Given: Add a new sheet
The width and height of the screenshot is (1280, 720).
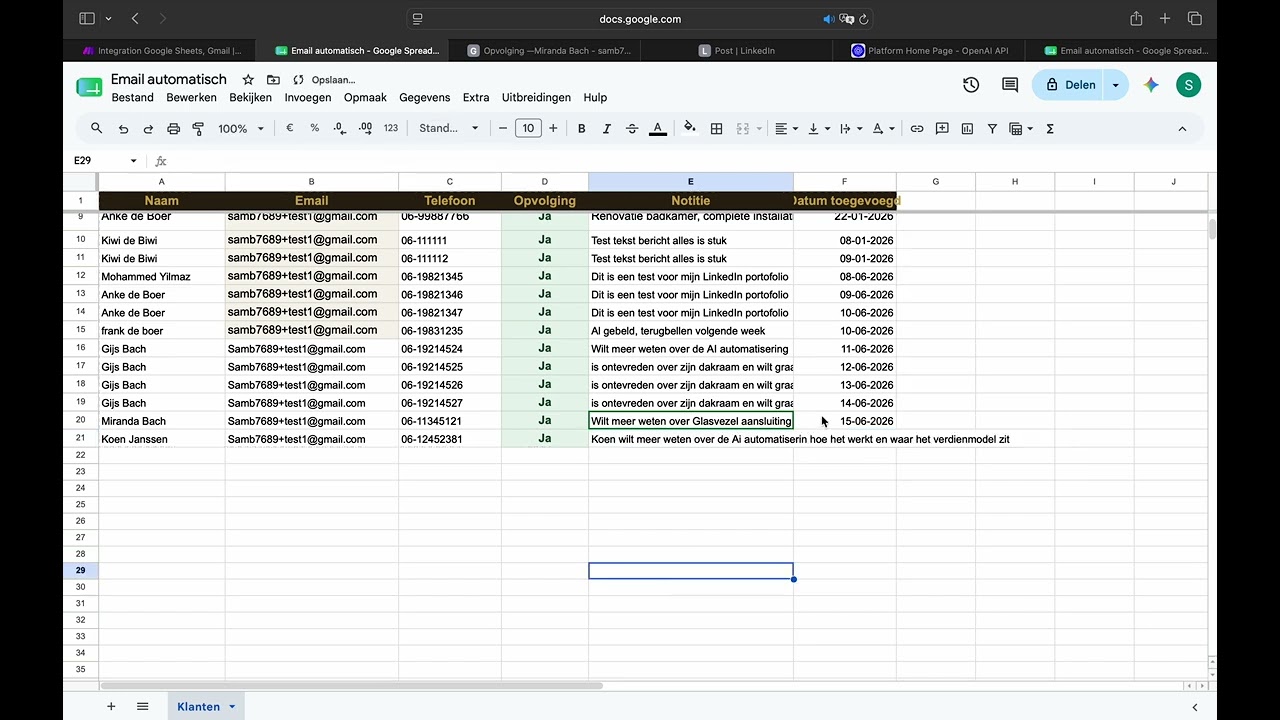Looking at the screenshot, I should coord(111,706).
